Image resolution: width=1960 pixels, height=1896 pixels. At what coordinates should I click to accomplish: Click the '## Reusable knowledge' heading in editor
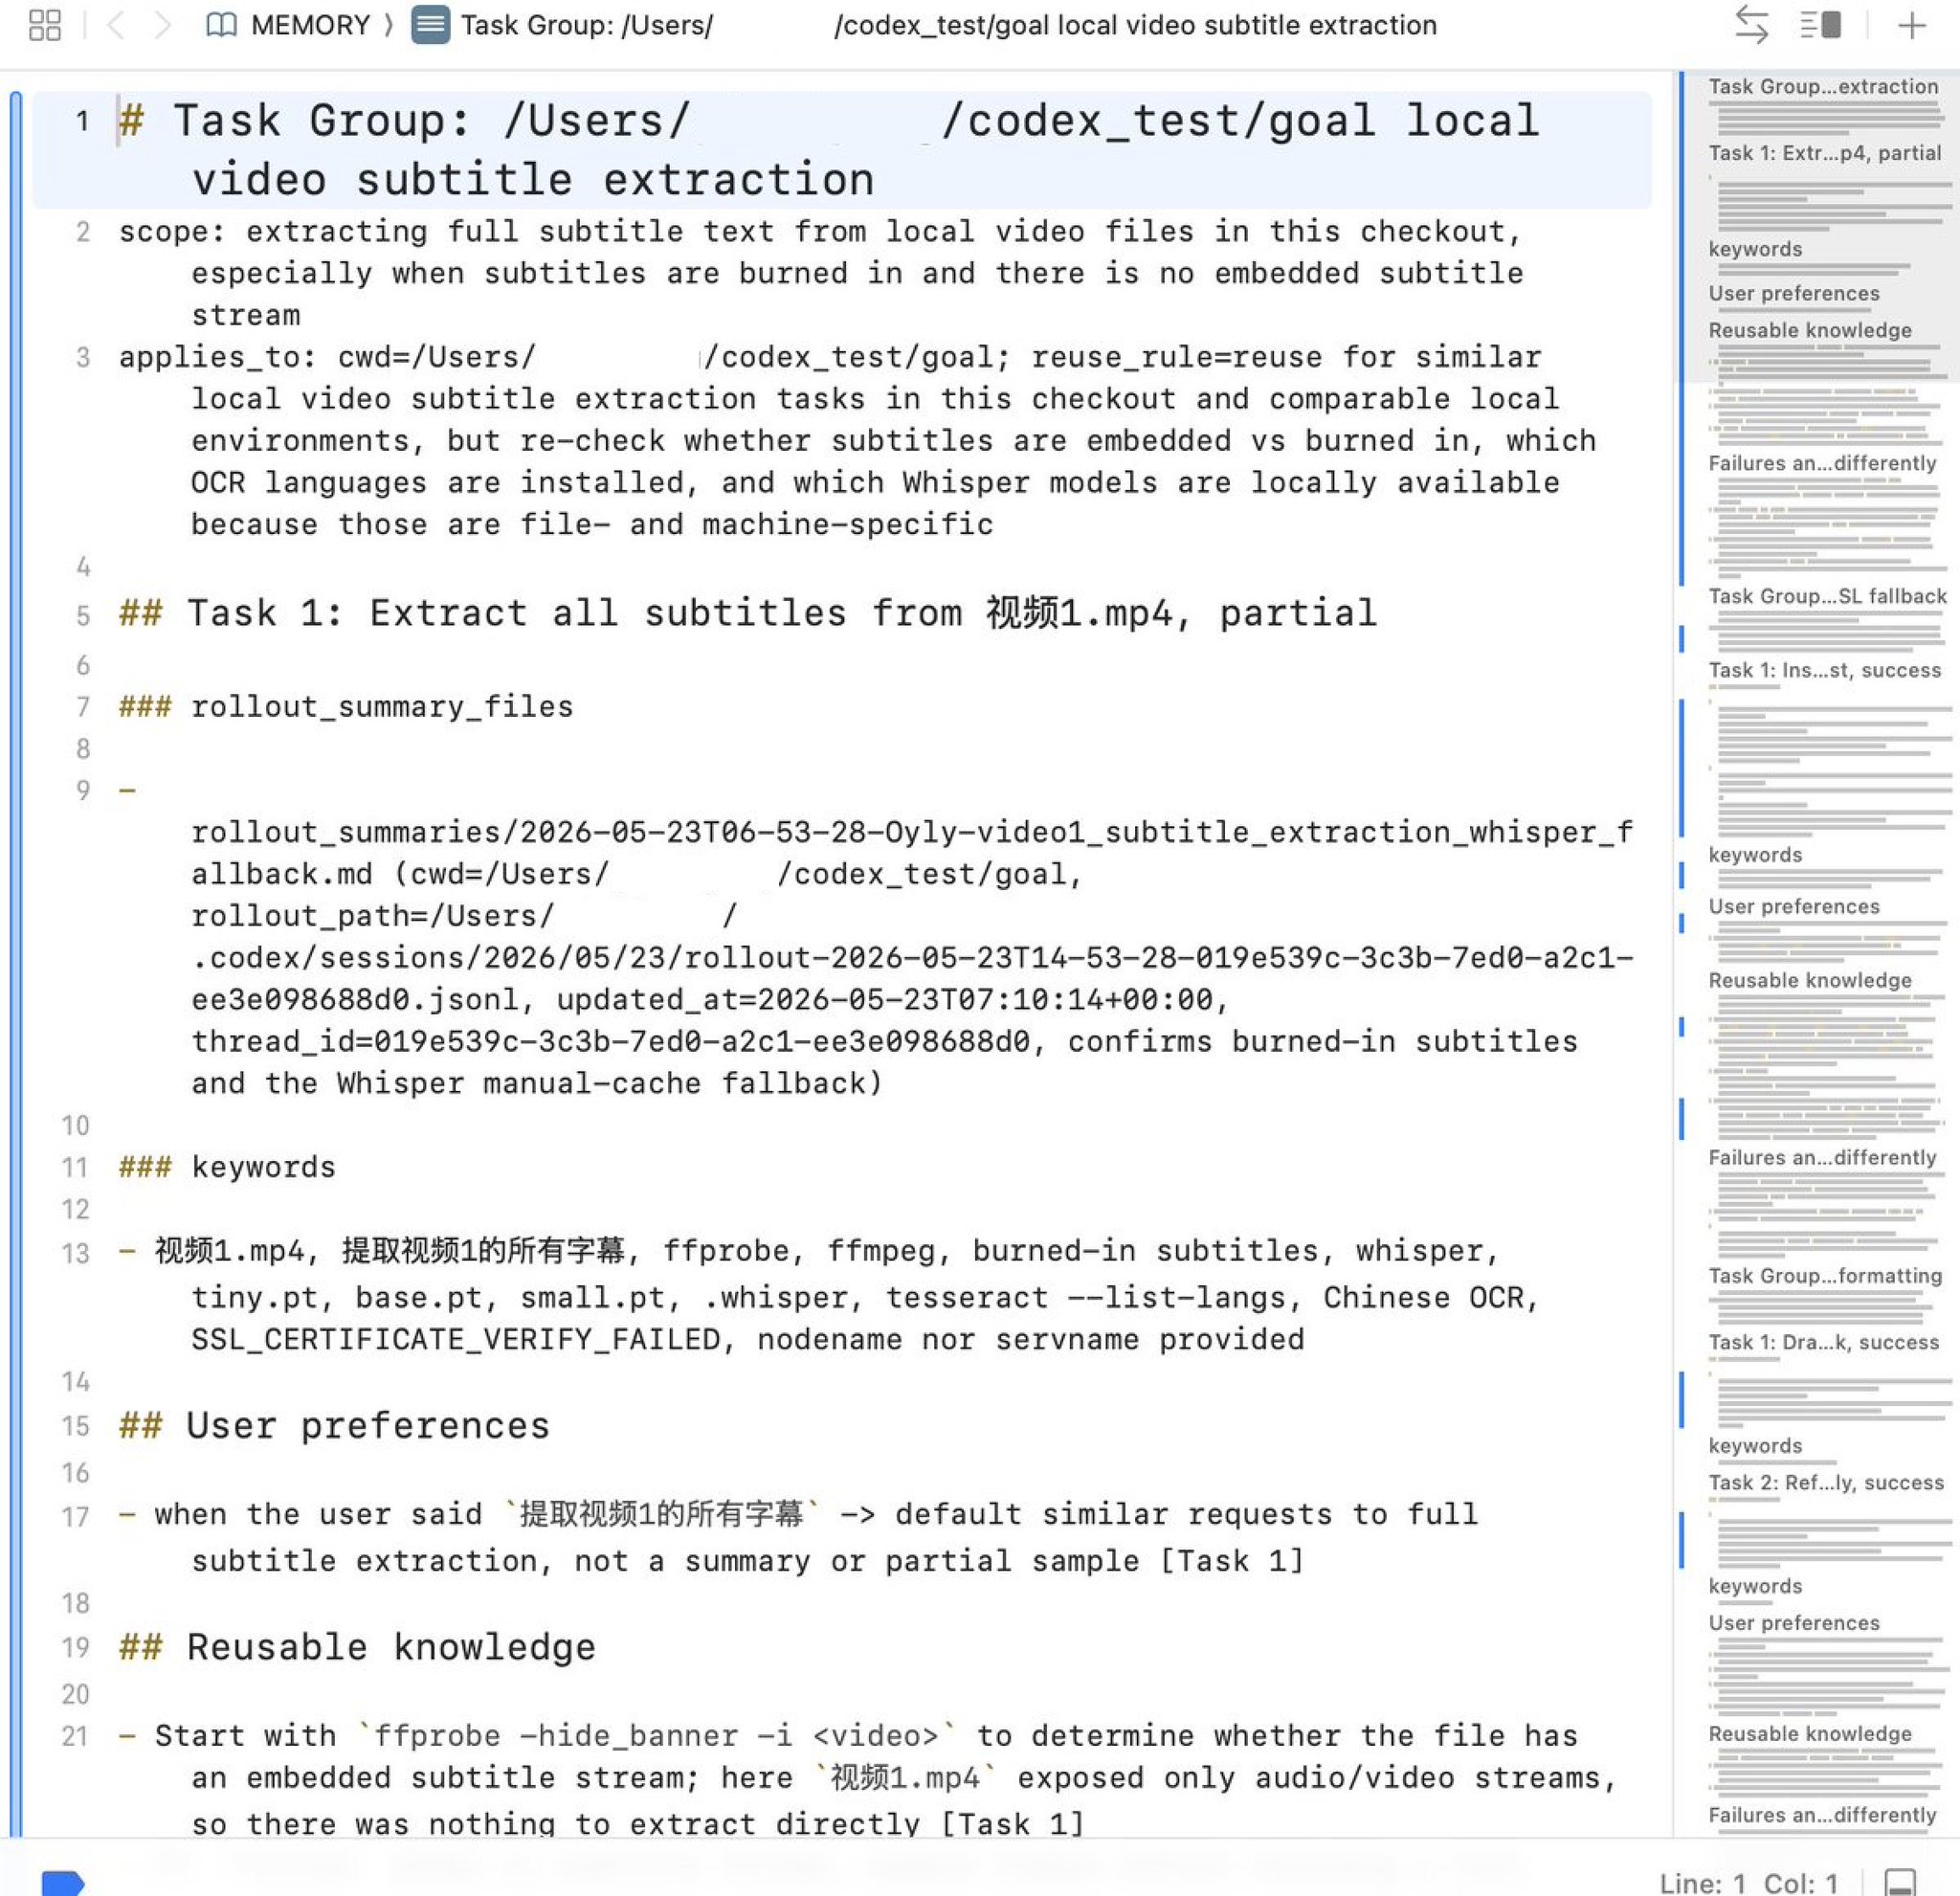click(x=357, y=1647)
